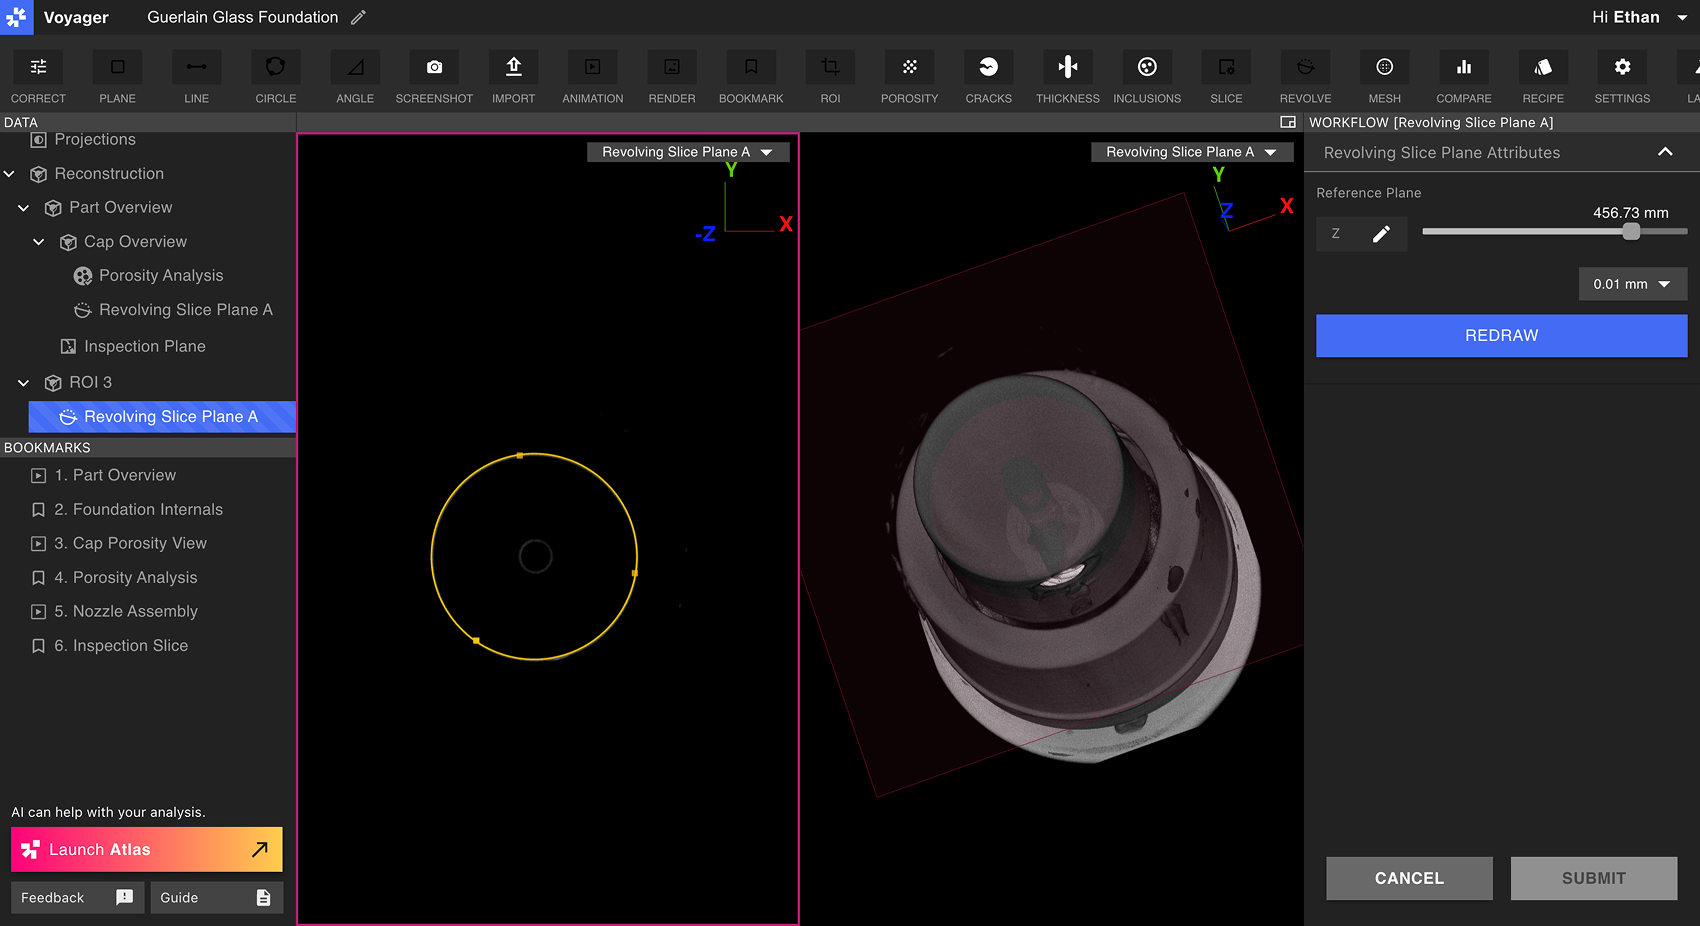Click the REDRAW button

1500,335
